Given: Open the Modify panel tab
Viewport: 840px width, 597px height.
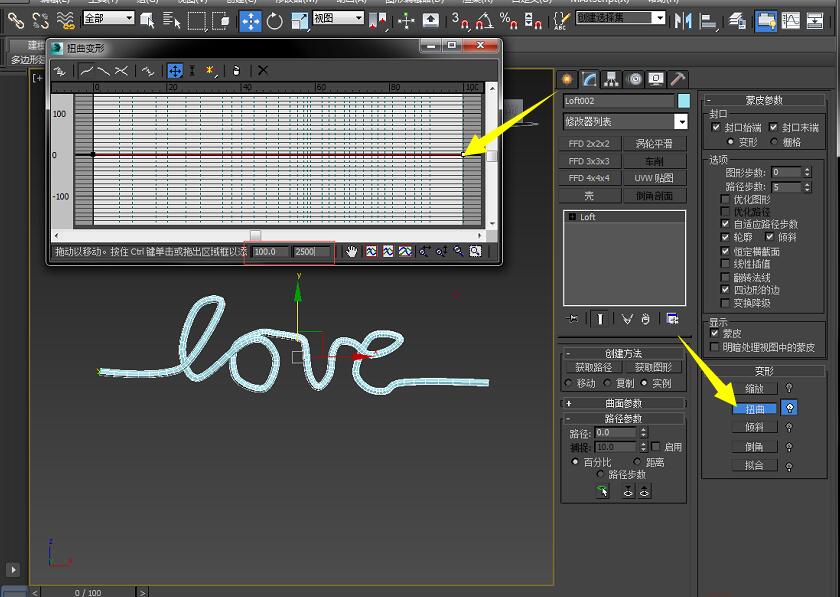Looking at the screenshot, I should [590, 80].
